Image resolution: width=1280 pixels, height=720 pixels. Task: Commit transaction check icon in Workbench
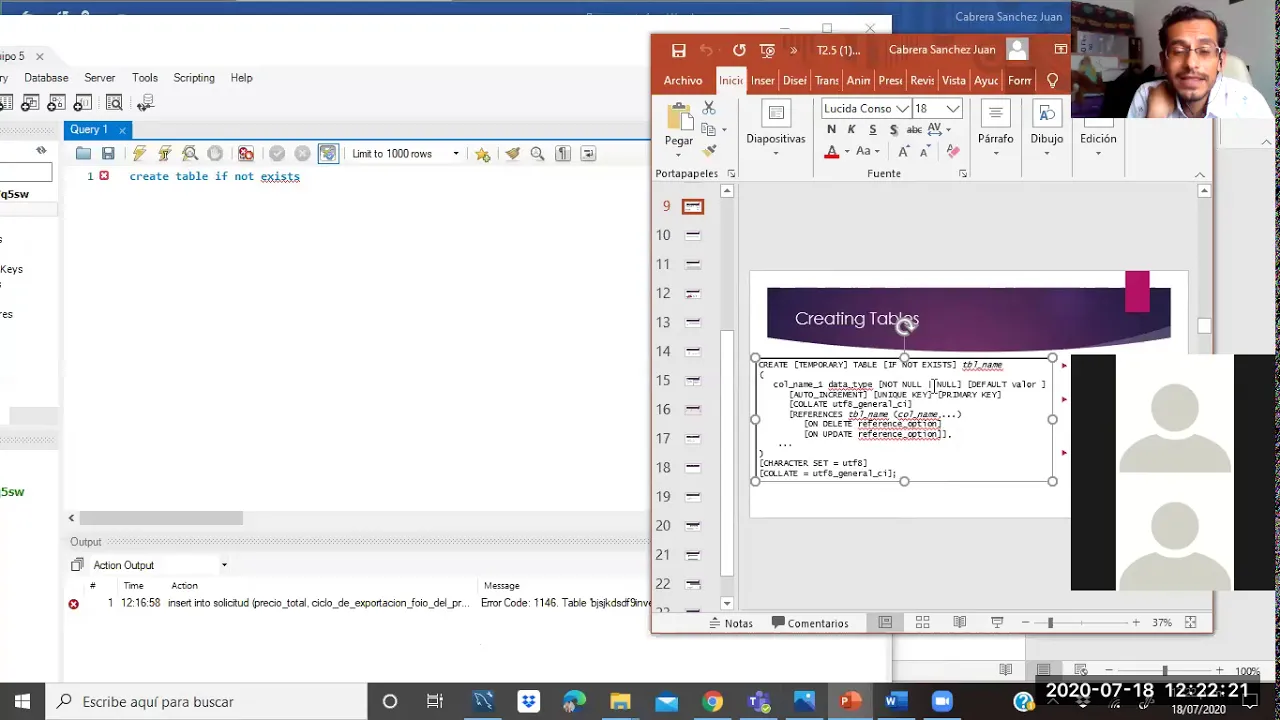pyautogui.click(x=277, y=153)
